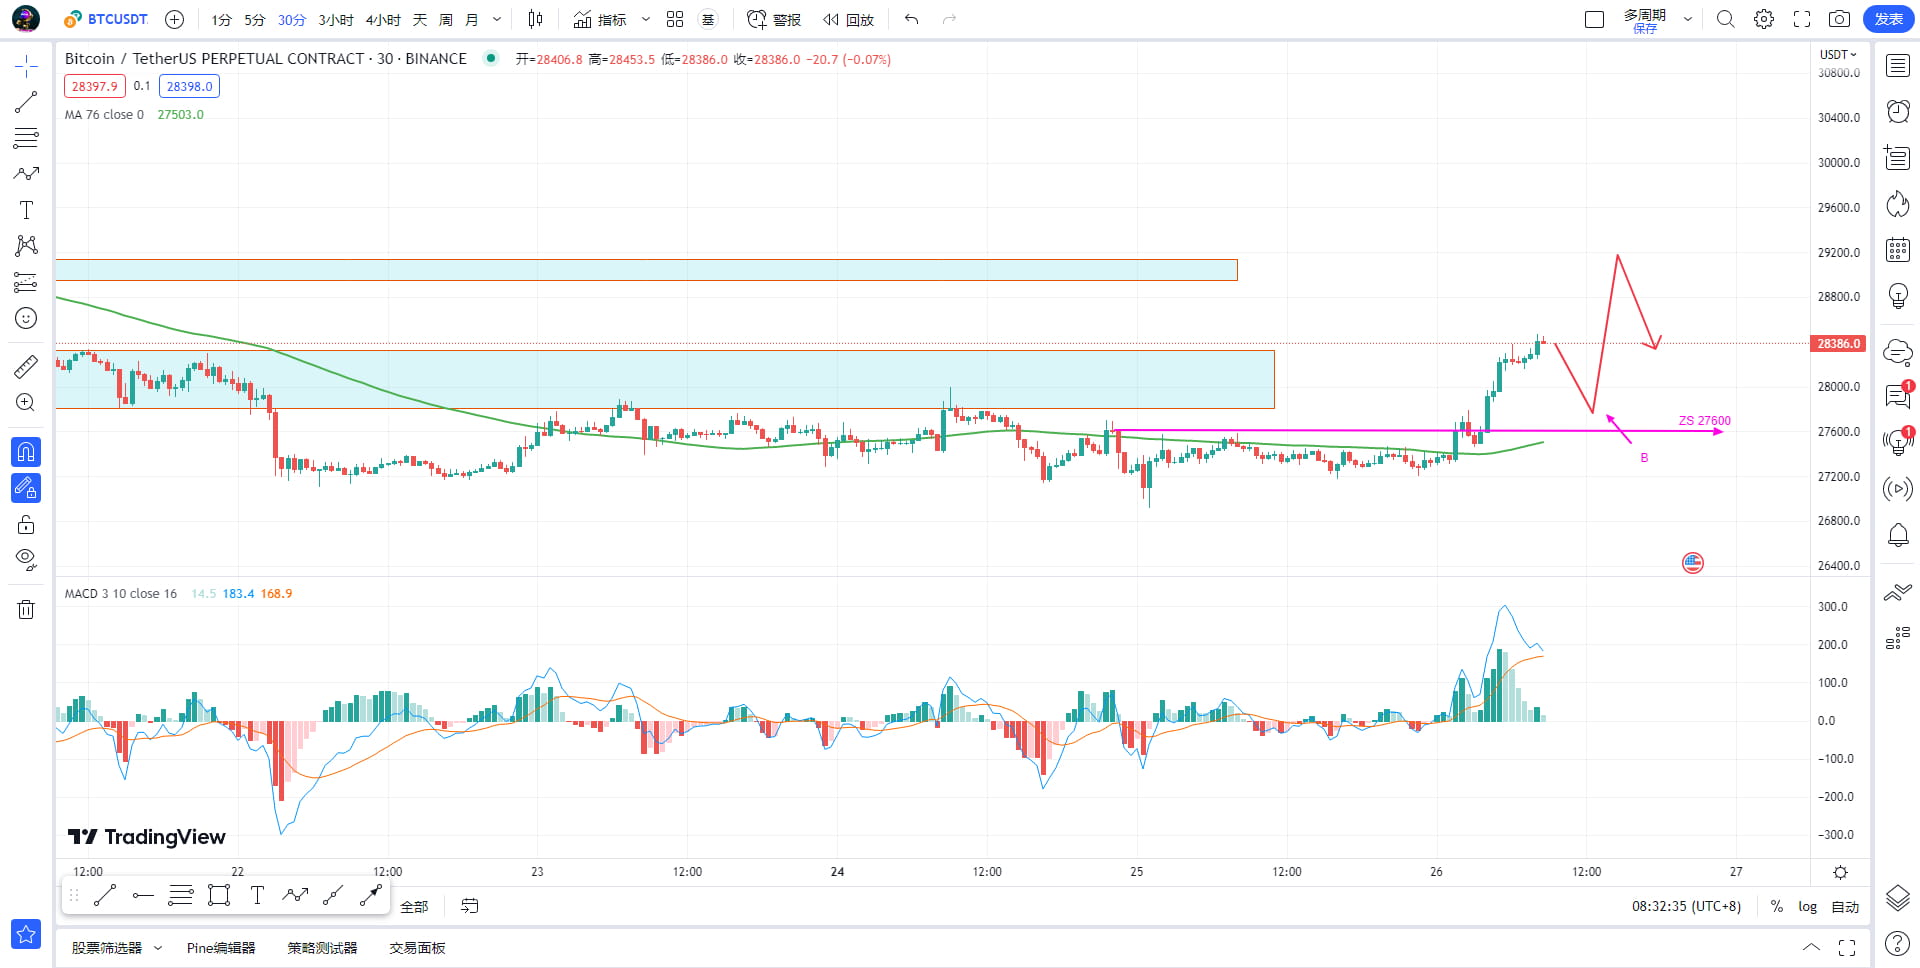
Task: Expand bottom panel with up chevron
Action: pyautogui.click(x=1811, y=947)
